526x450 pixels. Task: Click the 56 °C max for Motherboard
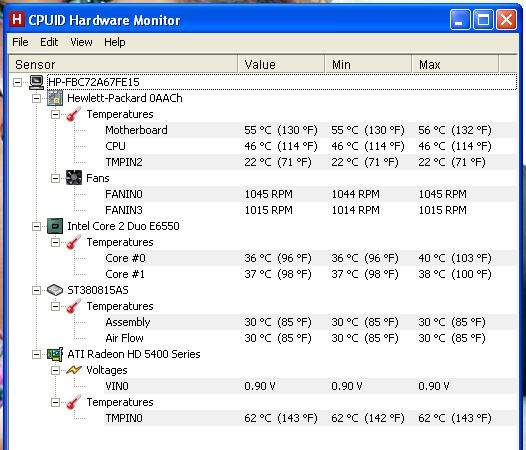(x=455, y=130)
